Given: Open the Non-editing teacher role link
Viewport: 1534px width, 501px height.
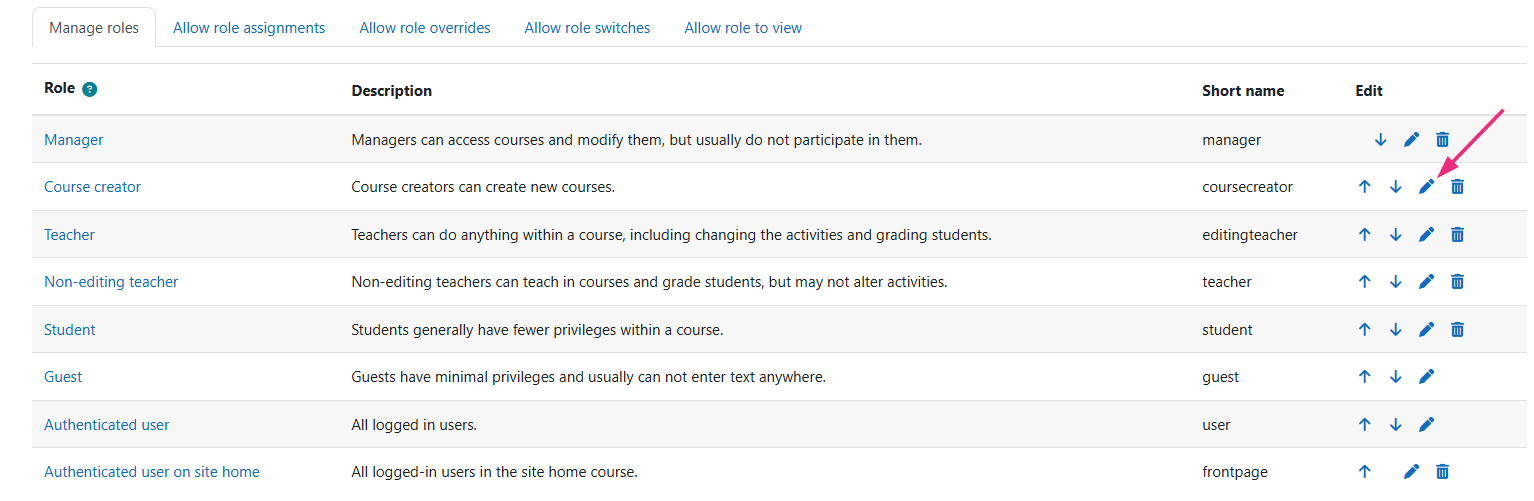Looking at the screenshot, I should [111, 282].
